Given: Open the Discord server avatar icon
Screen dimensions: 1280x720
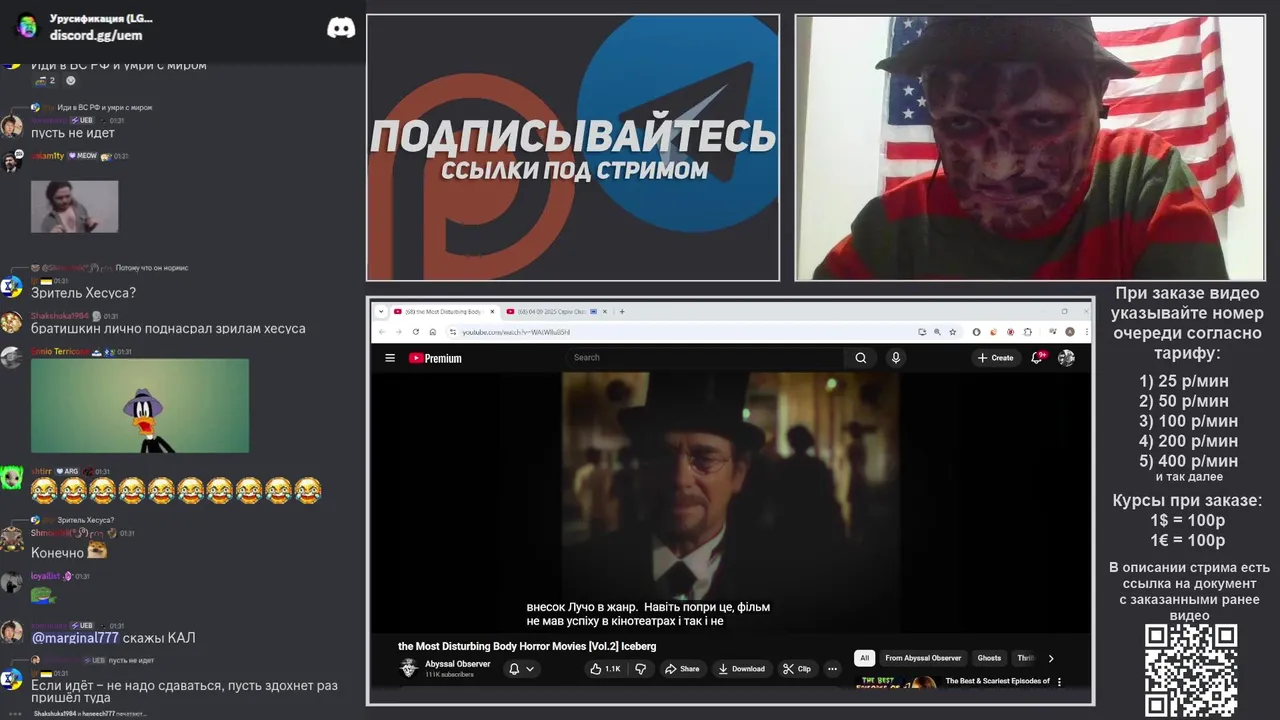Looking at the screenshot, I should 27,27.
